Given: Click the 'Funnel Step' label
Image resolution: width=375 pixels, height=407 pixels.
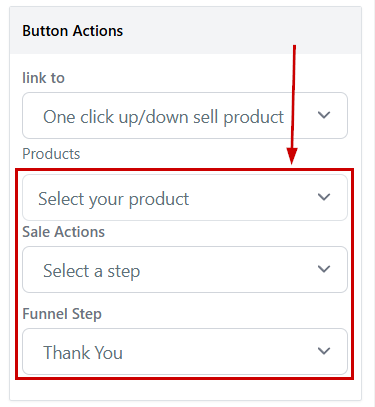Looking at the screenshot, I should click(62, 314).
